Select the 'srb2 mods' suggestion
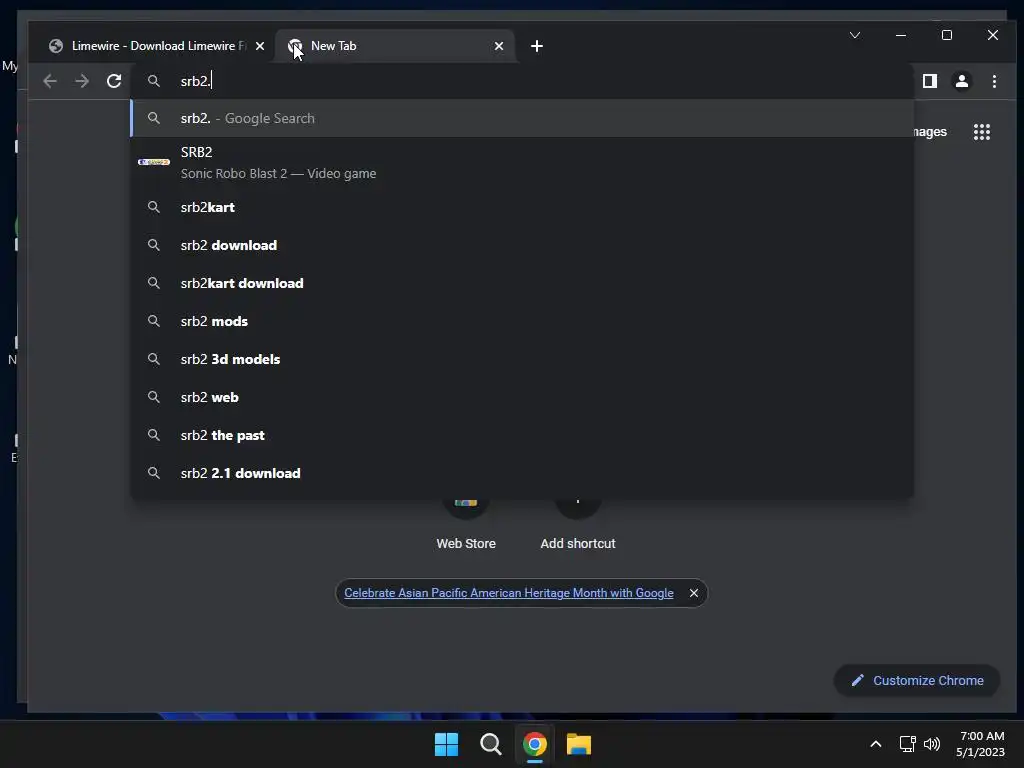Image resolution: width=1024 pixels, height=768 pixels. (x=522, y=321)
